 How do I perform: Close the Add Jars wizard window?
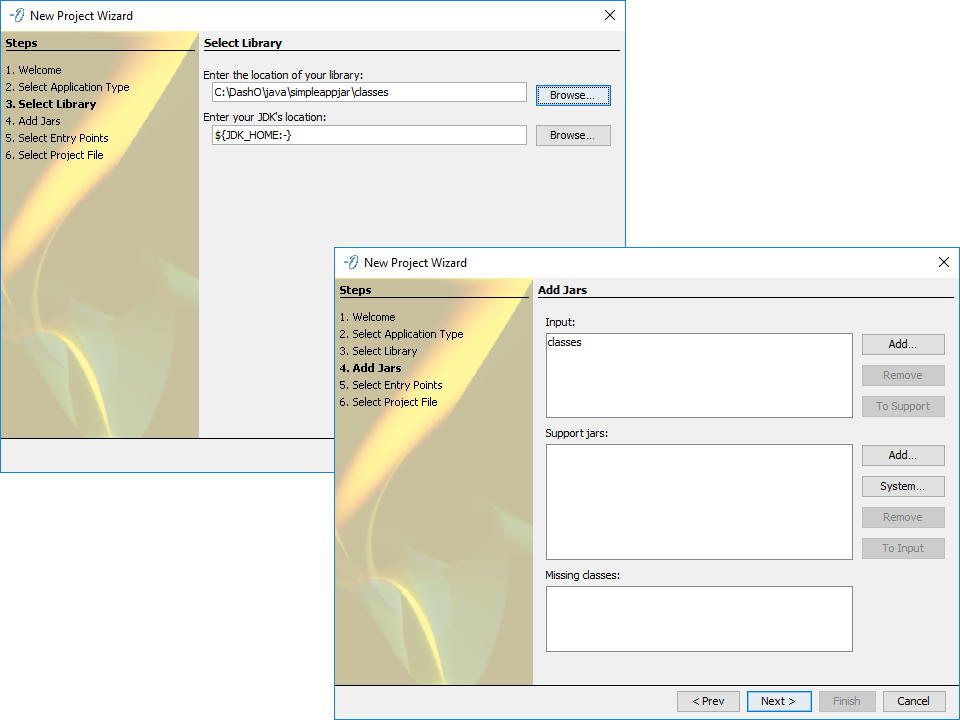point(943,262)
